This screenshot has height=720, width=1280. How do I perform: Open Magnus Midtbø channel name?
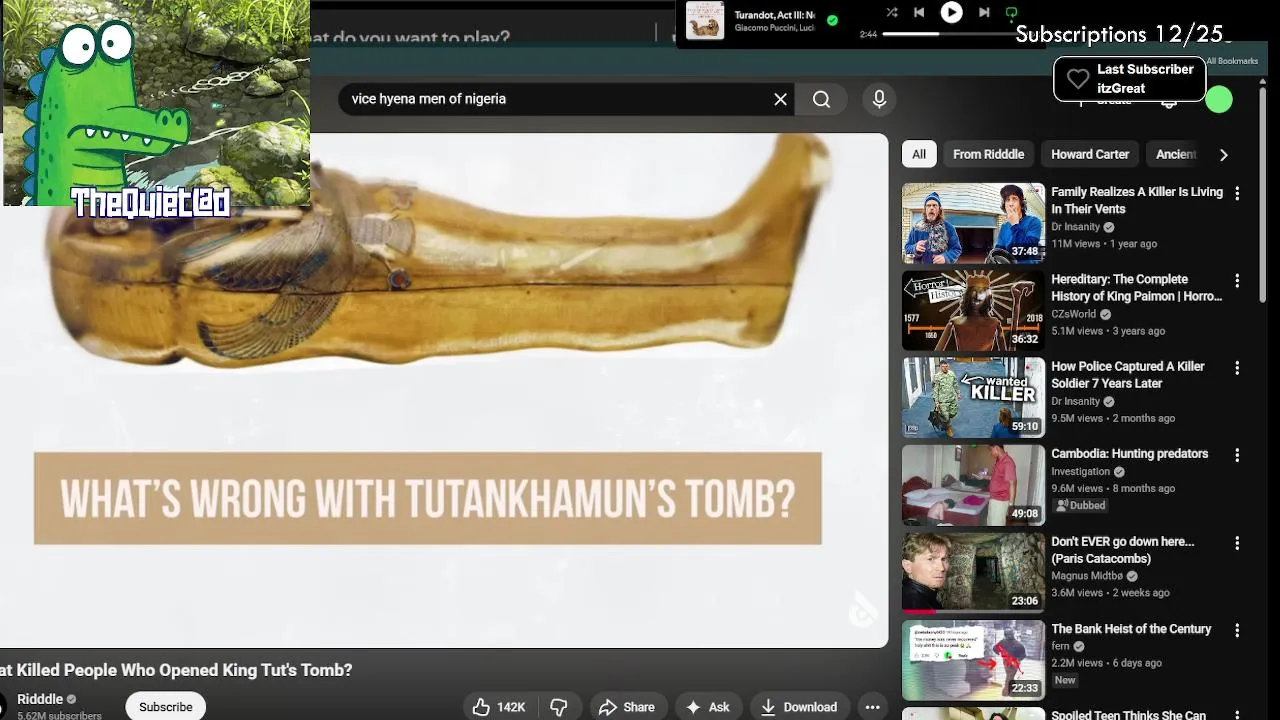tap(1087, 576)
